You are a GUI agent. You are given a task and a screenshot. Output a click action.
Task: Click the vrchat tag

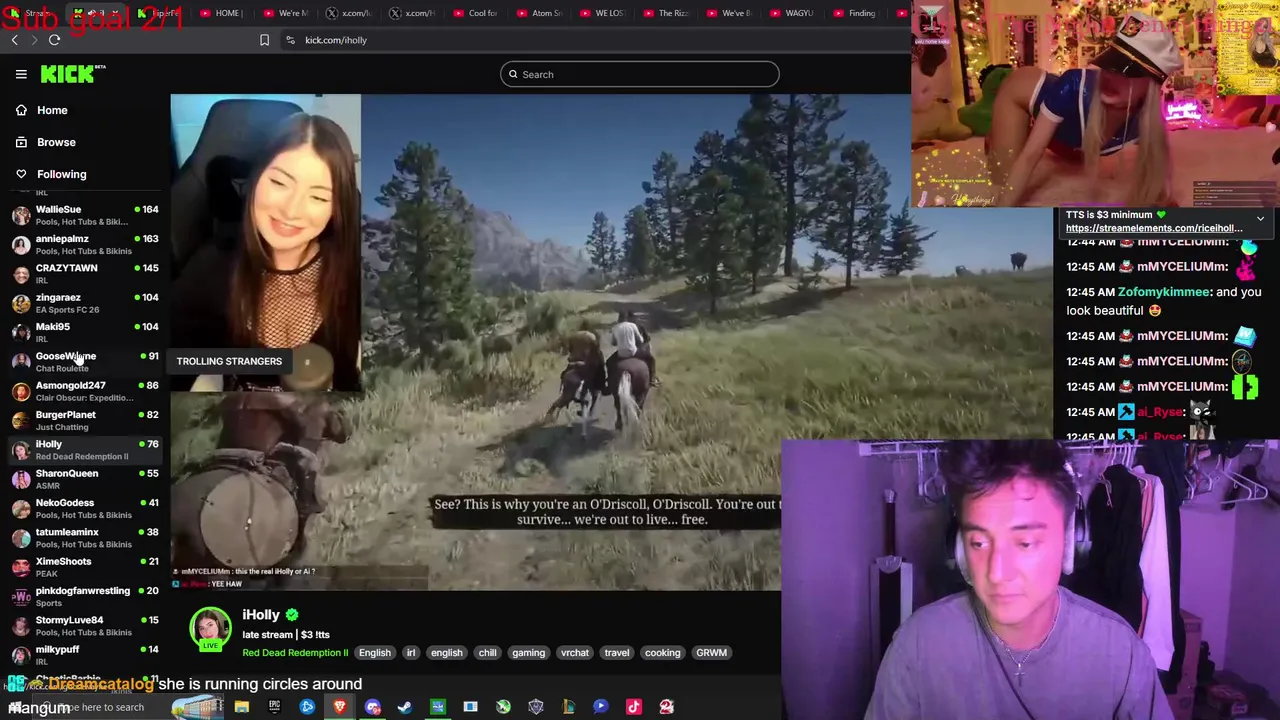click(575, 653)
